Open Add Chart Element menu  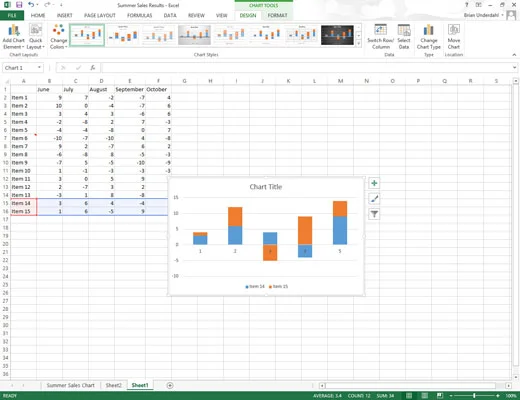tap(14, 37)
